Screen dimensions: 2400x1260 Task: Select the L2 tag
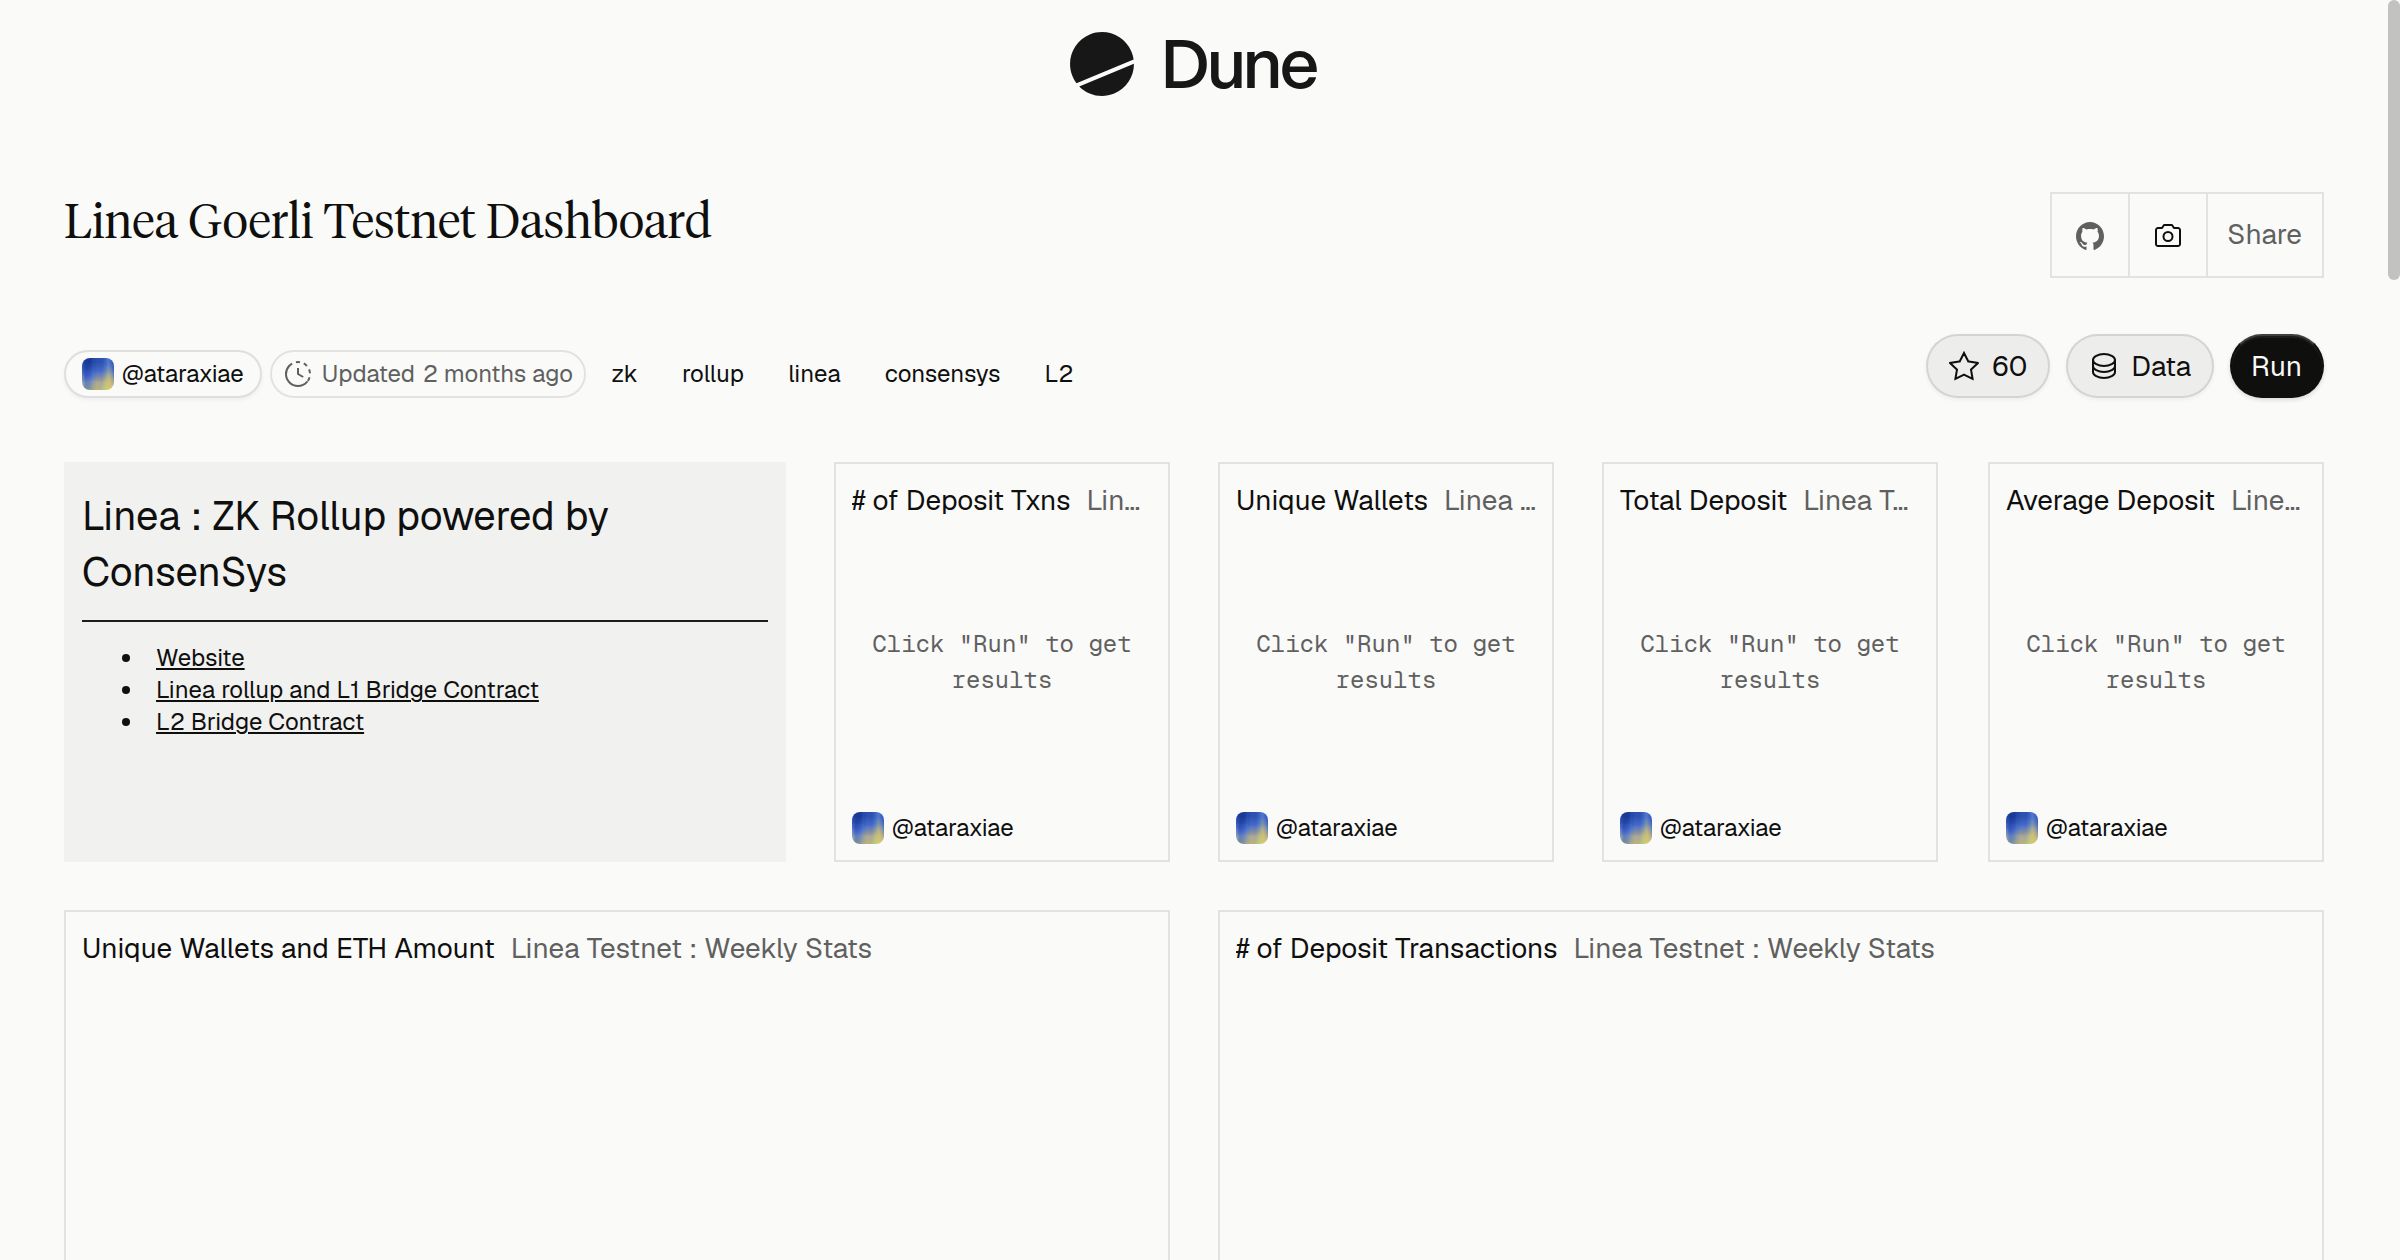tap(1058, 374)
